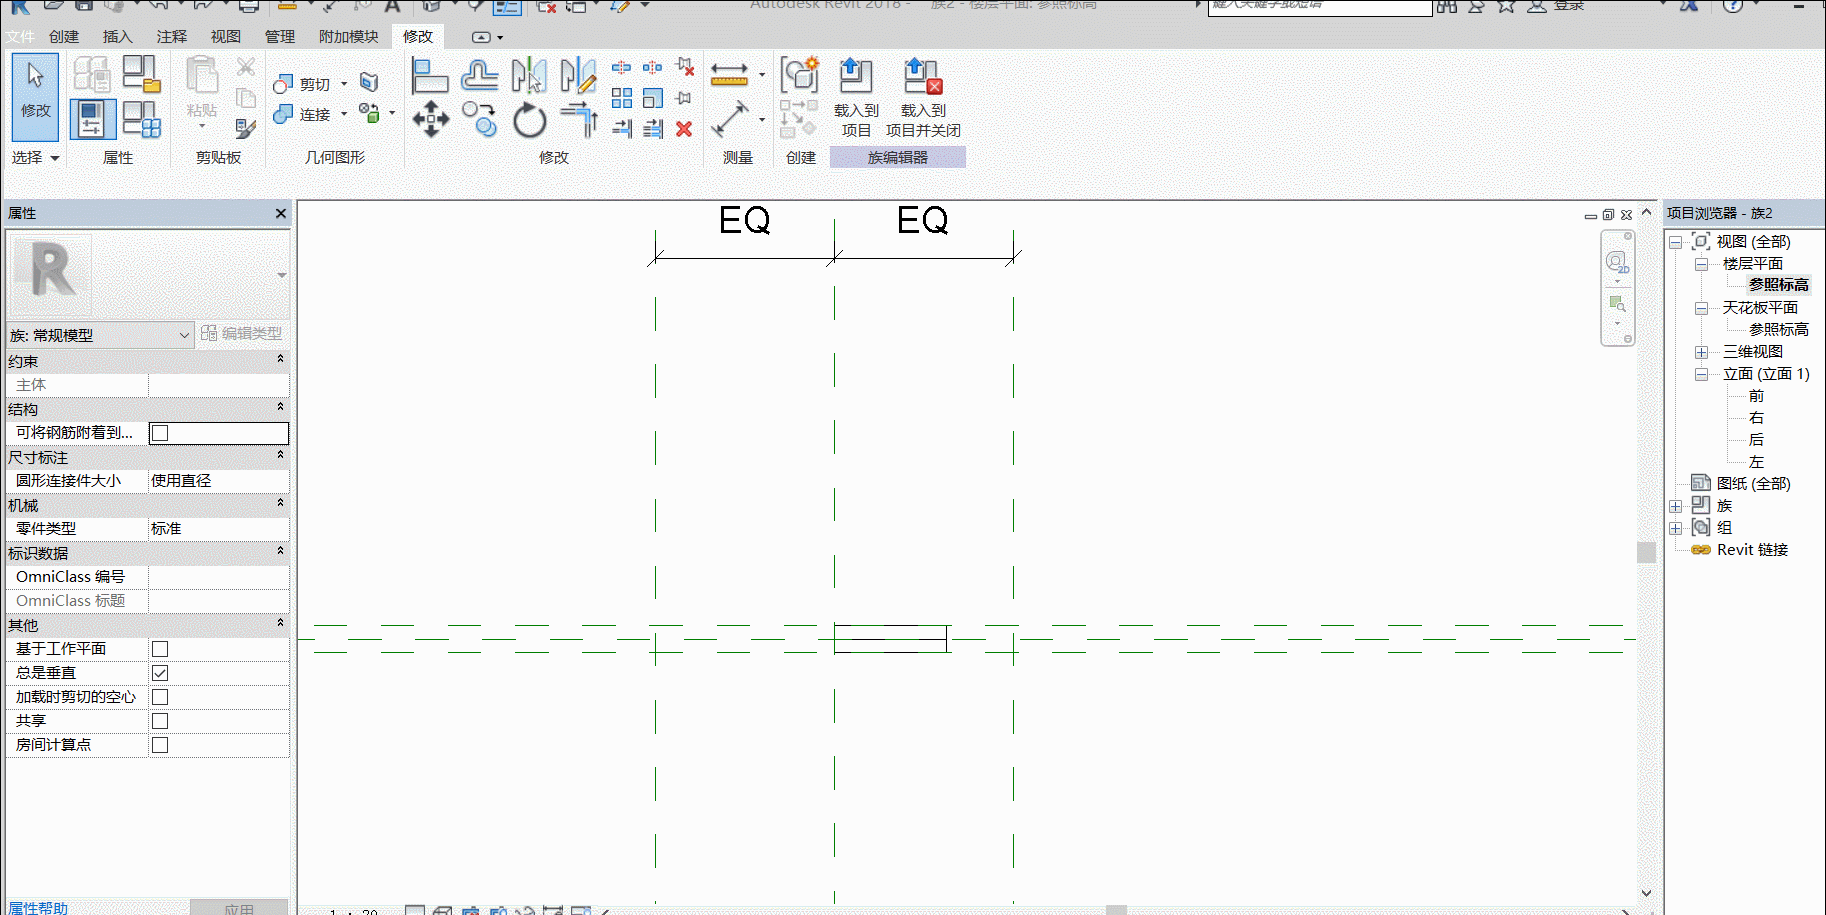Select the Move tool in Modify panel
1826x915 pixels.
[431, 119]
